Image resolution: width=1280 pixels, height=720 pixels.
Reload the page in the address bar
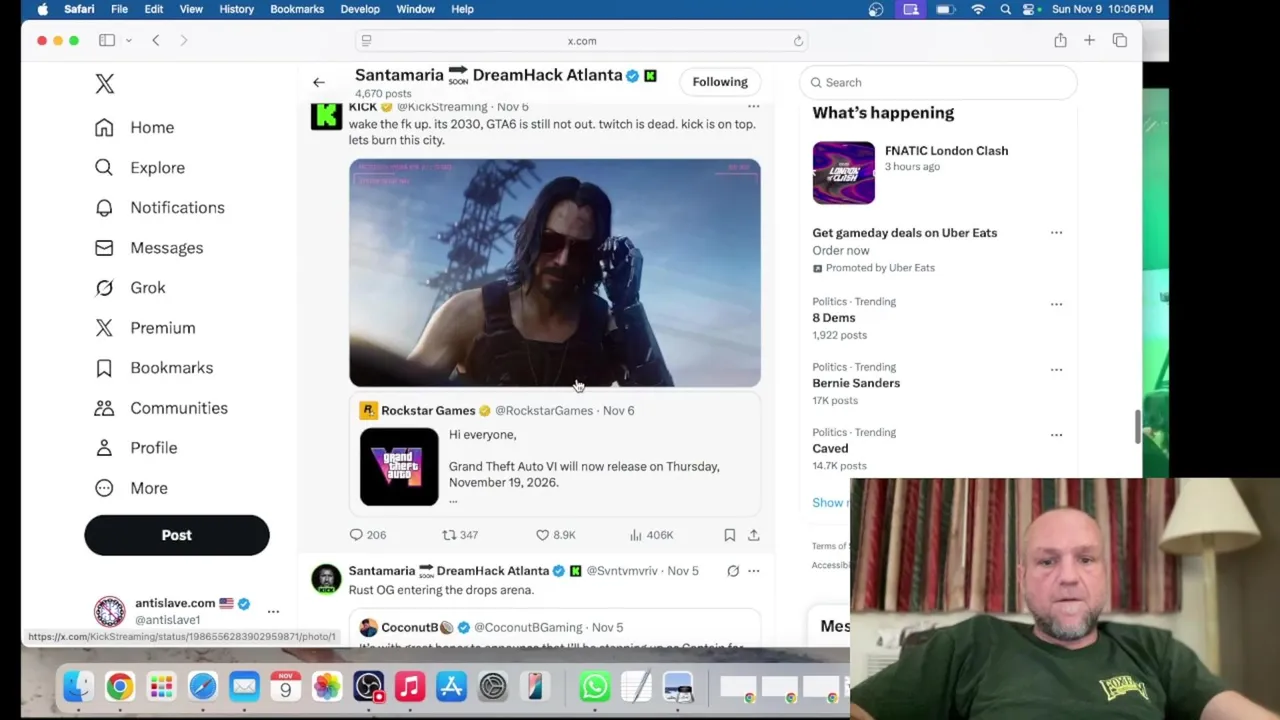(798, 41)
